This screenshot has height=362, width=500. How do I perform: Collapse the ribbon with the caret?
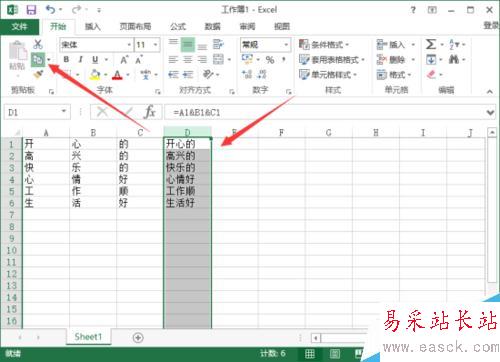tap(490, 91)
